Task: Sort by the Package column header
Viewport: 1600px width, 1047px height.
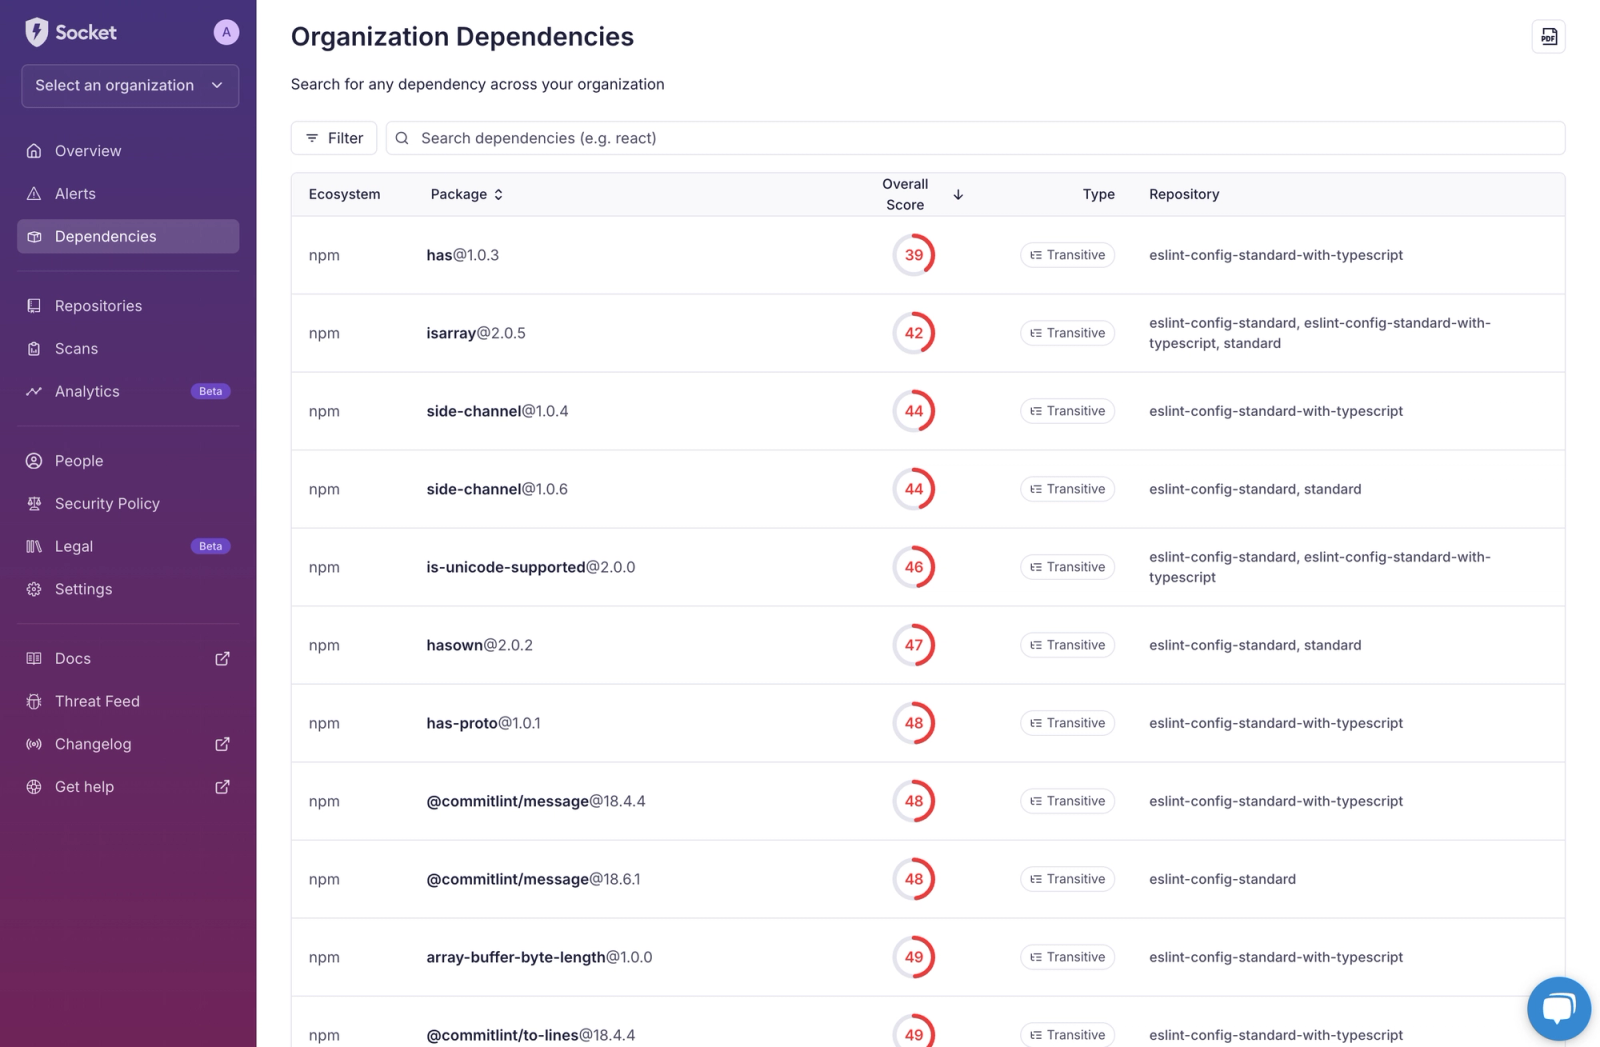Action: tap(467, 194)
